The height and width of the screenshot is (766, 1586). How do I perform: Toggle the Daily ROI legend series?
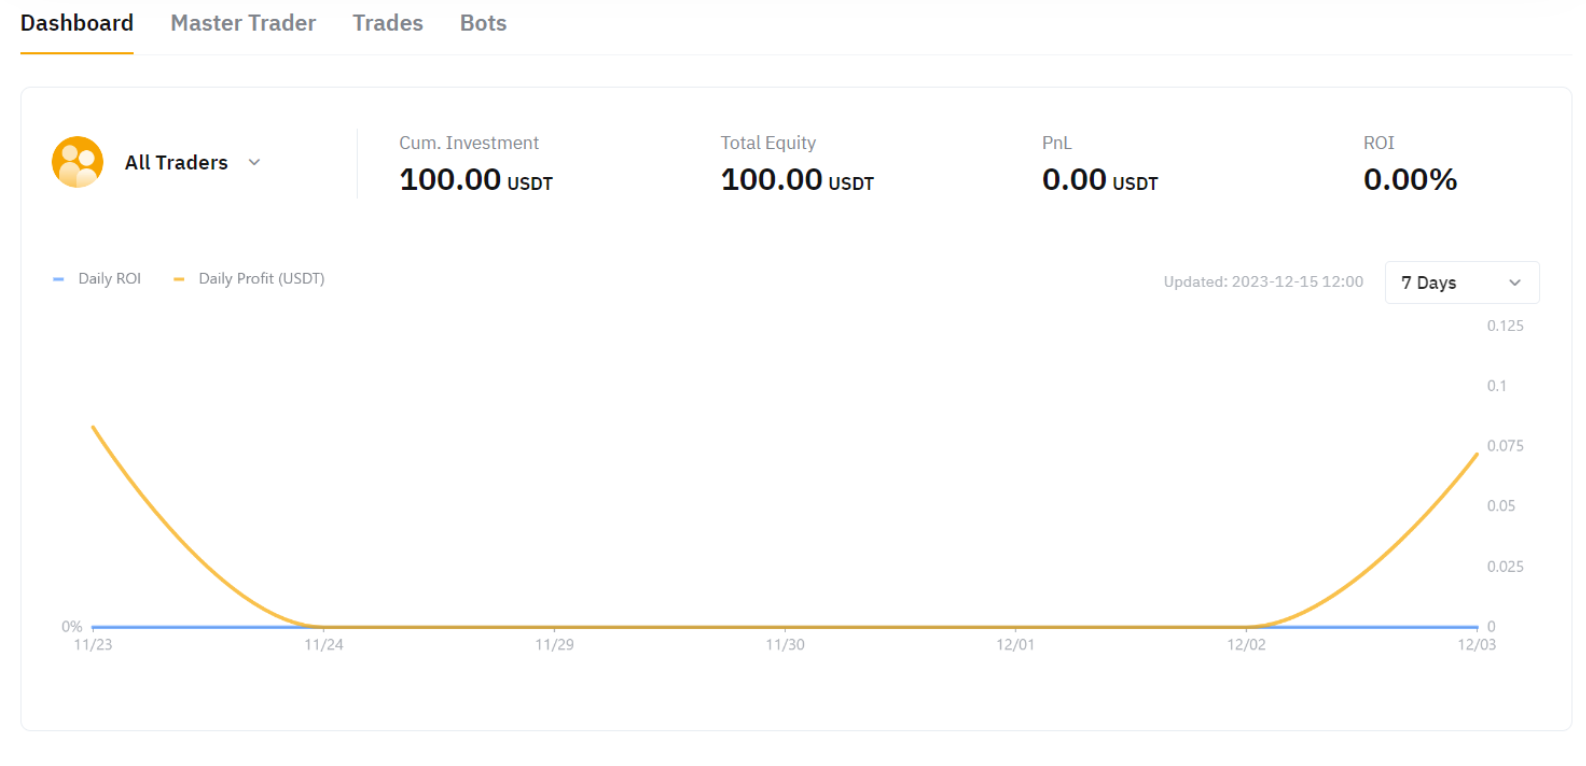pos(109,279)
